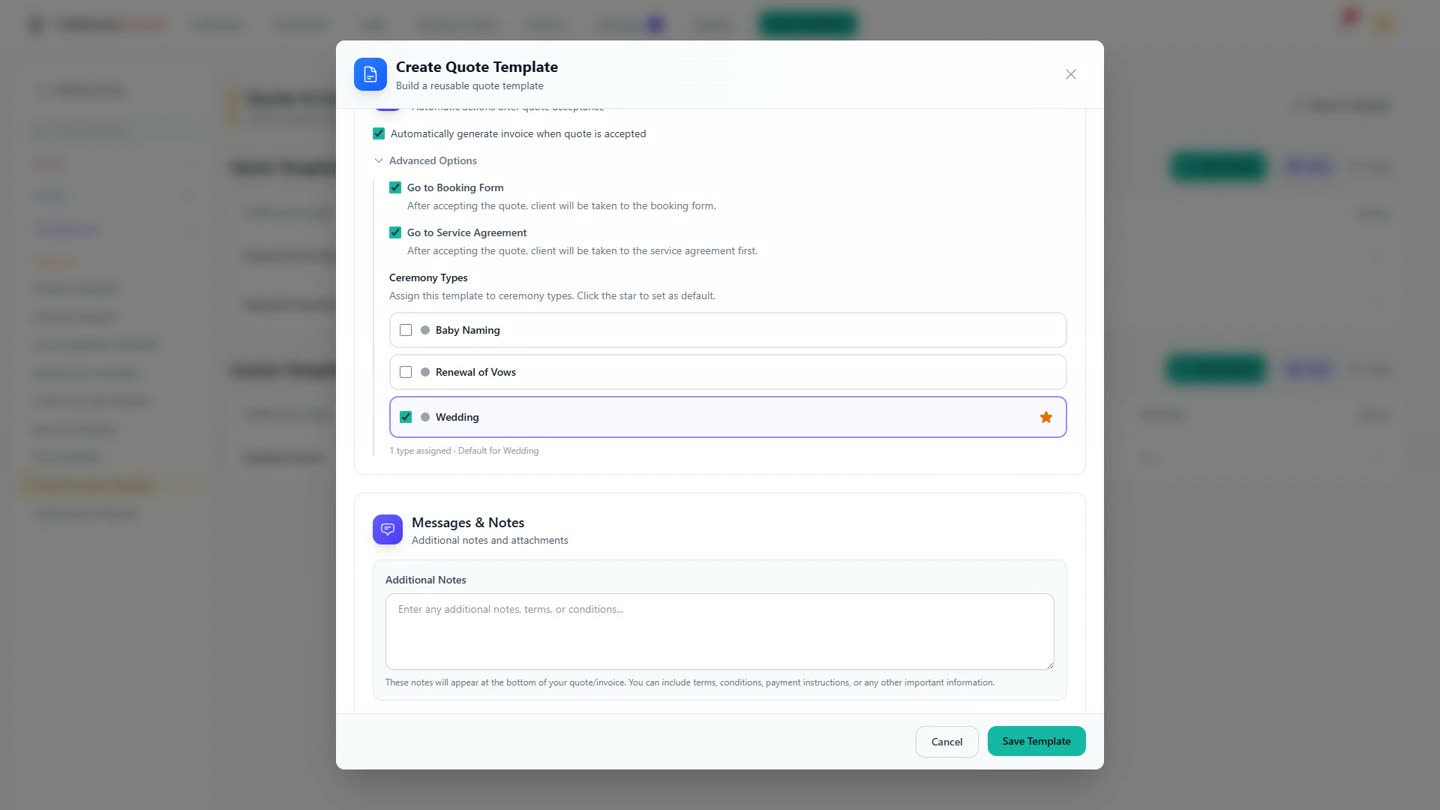This screenshot has width=1440, height=810.
Task: Click the orange default star on Wedding
Action: [x=1046, y=417]
